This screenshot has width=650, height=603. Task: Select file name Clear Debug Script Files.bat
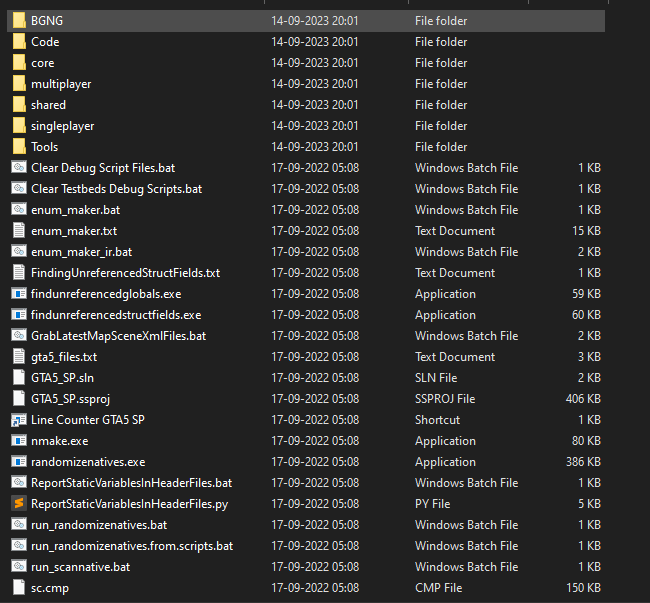[x=103, y=168]
